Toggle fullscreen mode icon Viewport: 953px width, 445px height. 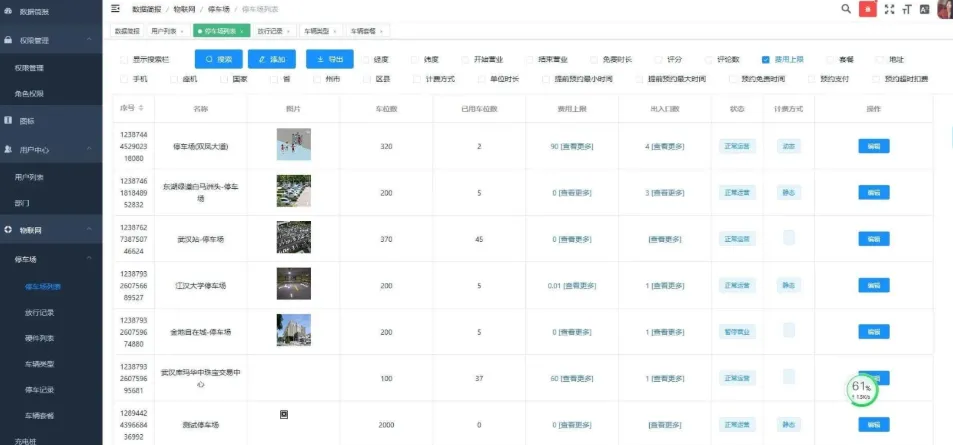pos(888,9)
